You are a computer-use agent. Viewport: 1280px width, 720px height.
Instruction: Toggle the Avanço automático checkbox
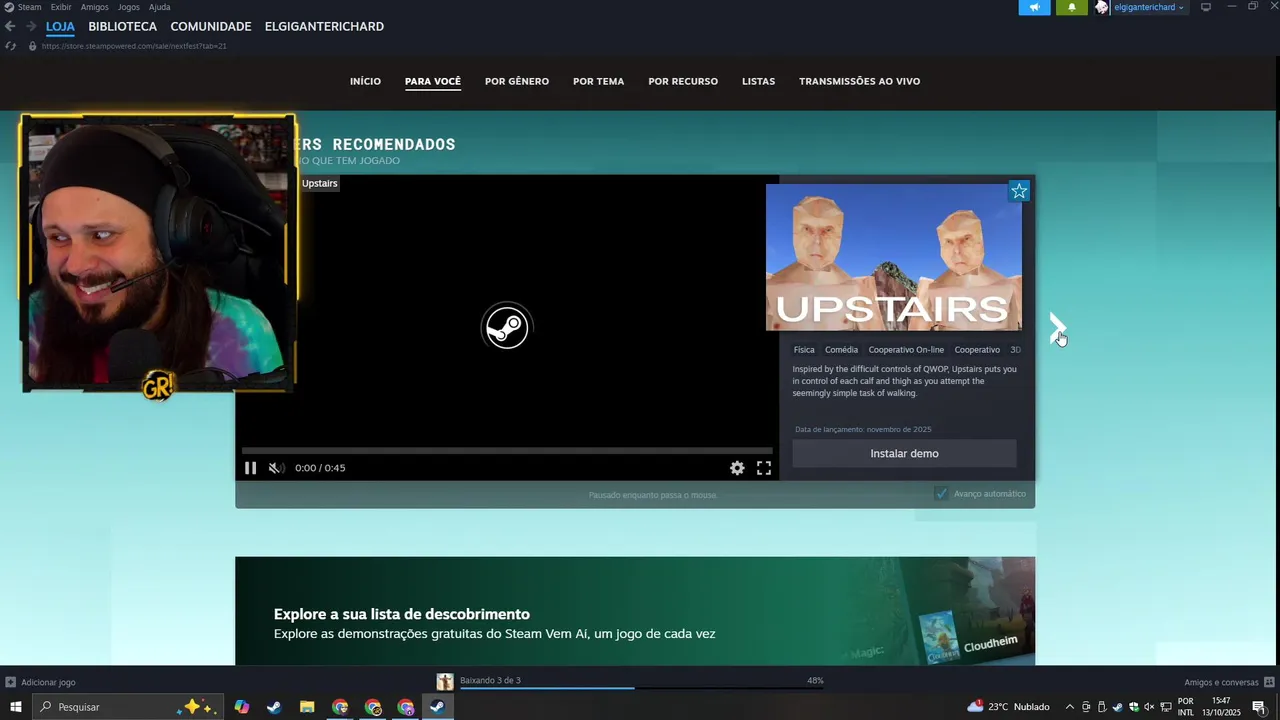pyautogui.click(x=941, y=494)
